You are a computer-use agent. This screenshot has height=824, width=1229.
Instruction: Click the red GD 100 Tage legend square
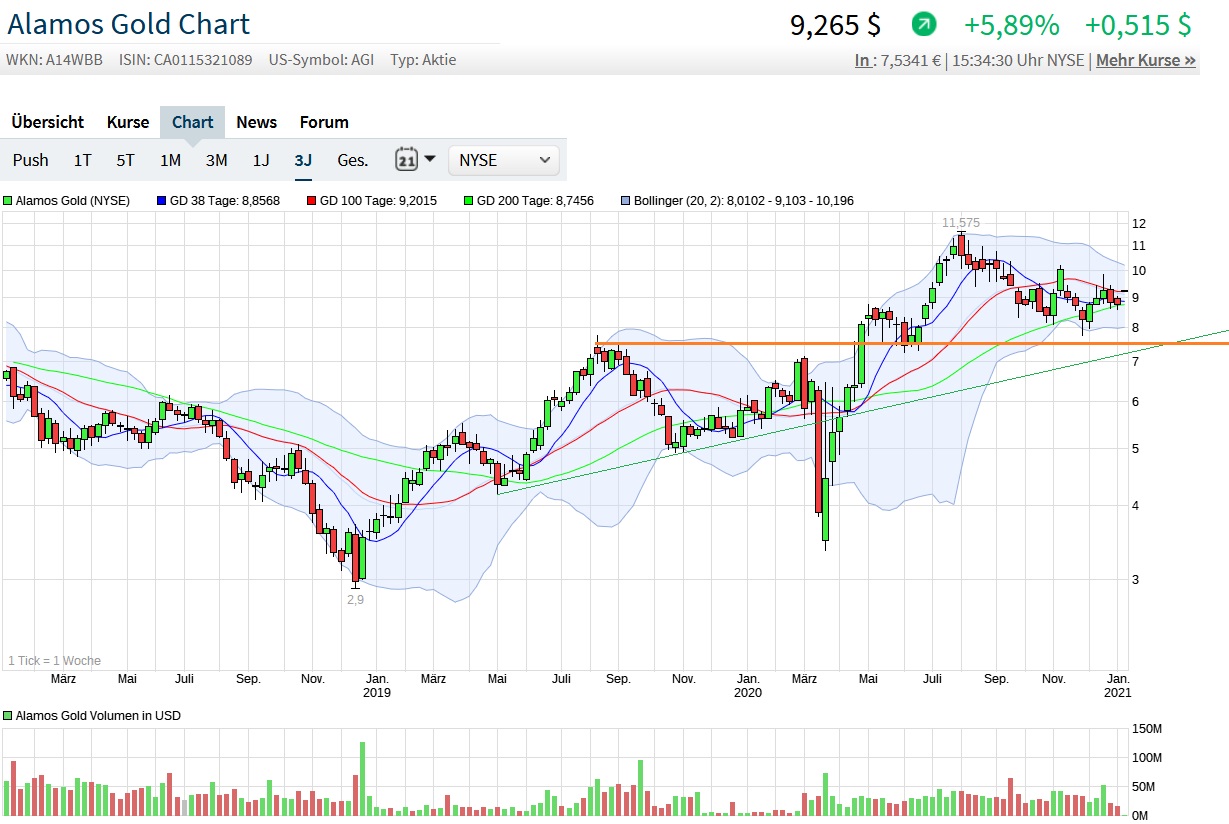pyautogui.click(x=311, y=201)
